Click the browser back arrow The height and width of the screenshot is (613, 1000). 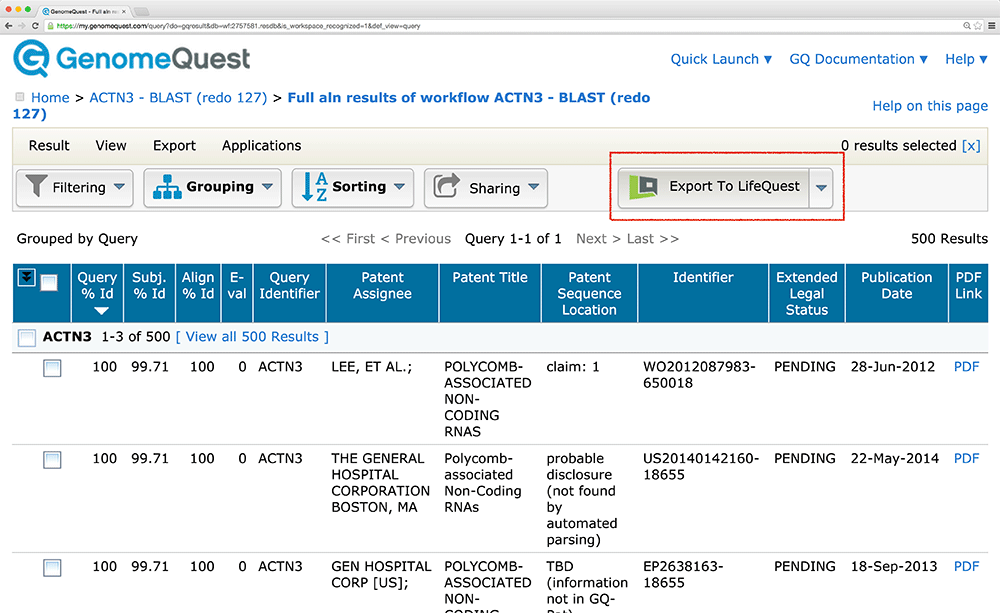click(8, 26)
